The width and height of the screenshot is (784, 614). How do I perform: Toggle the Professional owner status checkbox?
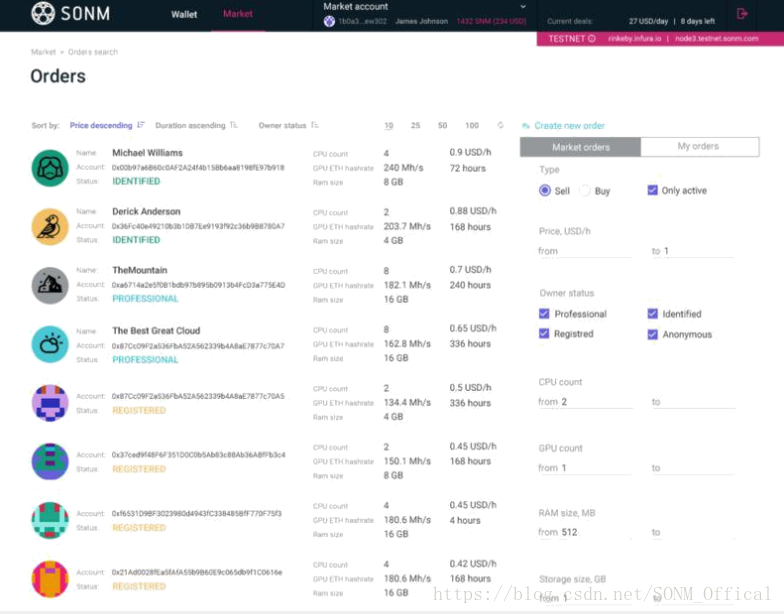(544, 314)
